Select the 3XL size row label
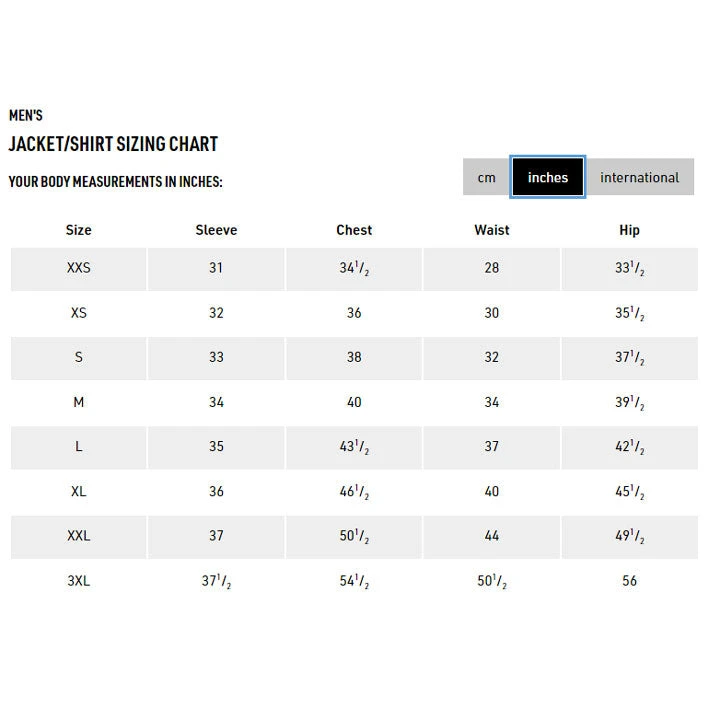This screenshot has width=720, height=720. coord(78,581)
